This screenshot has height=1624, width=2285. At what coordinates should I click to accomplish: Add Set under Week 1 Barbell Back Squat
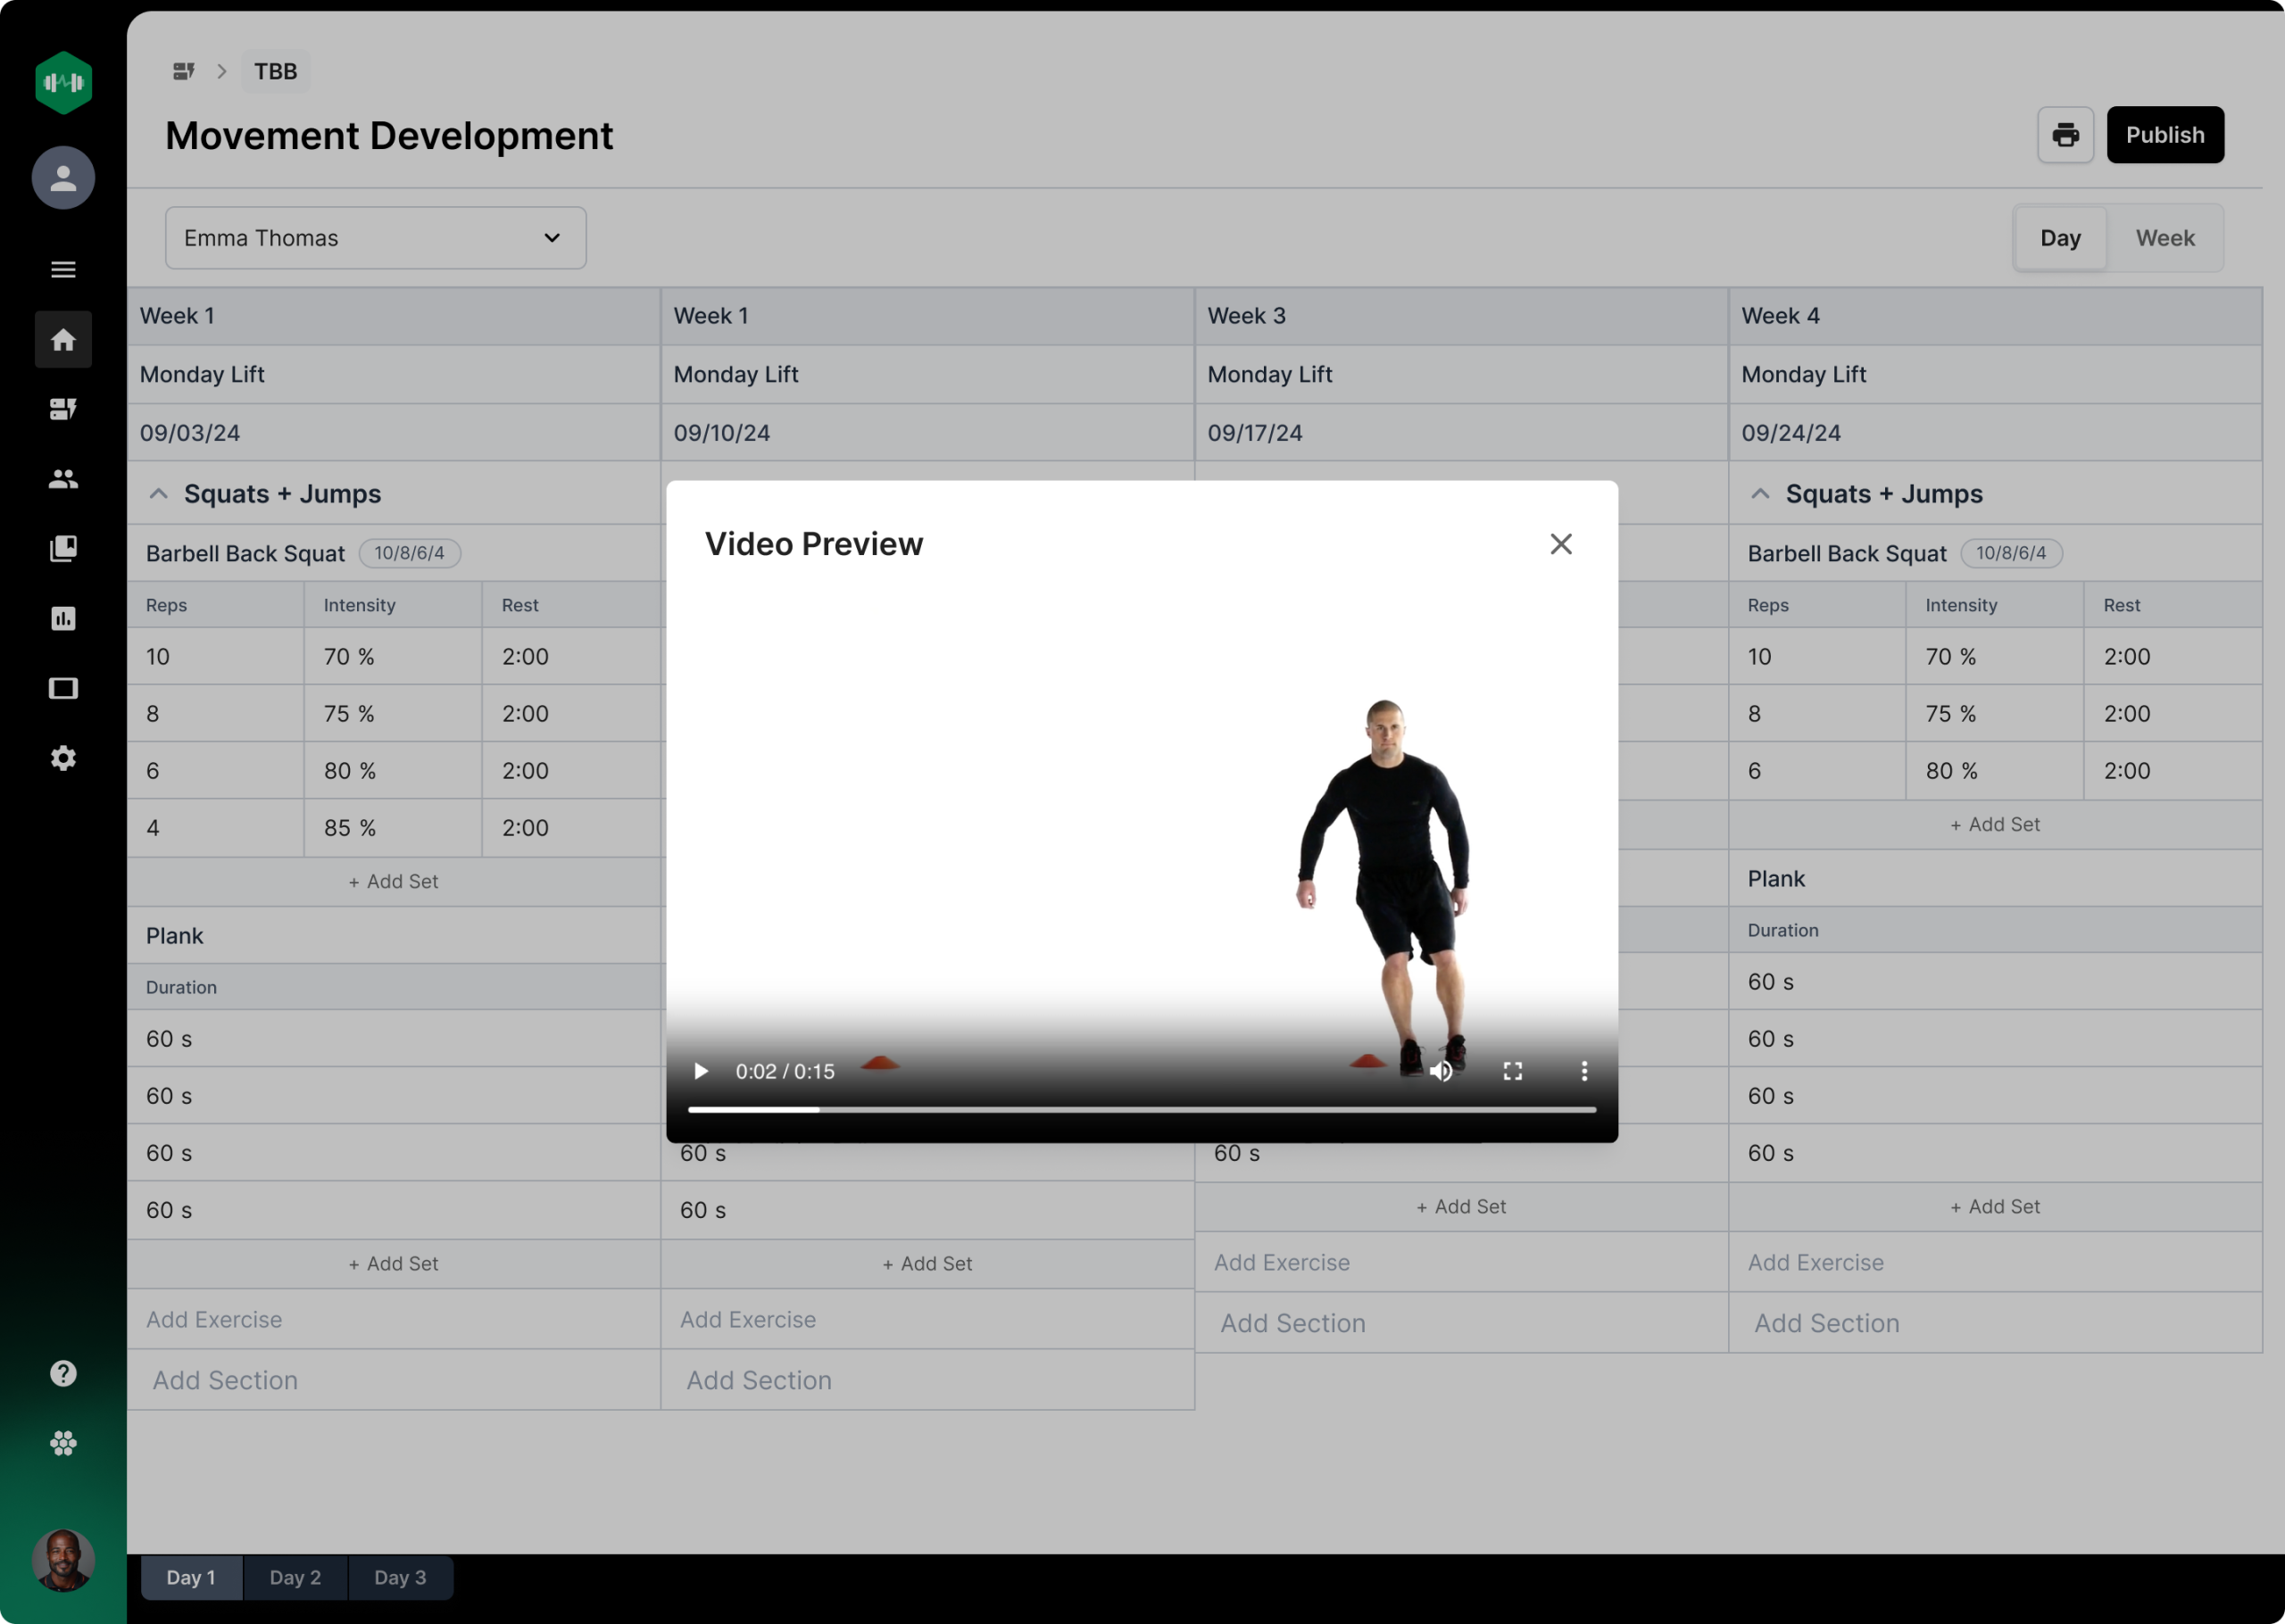(394, 881)
